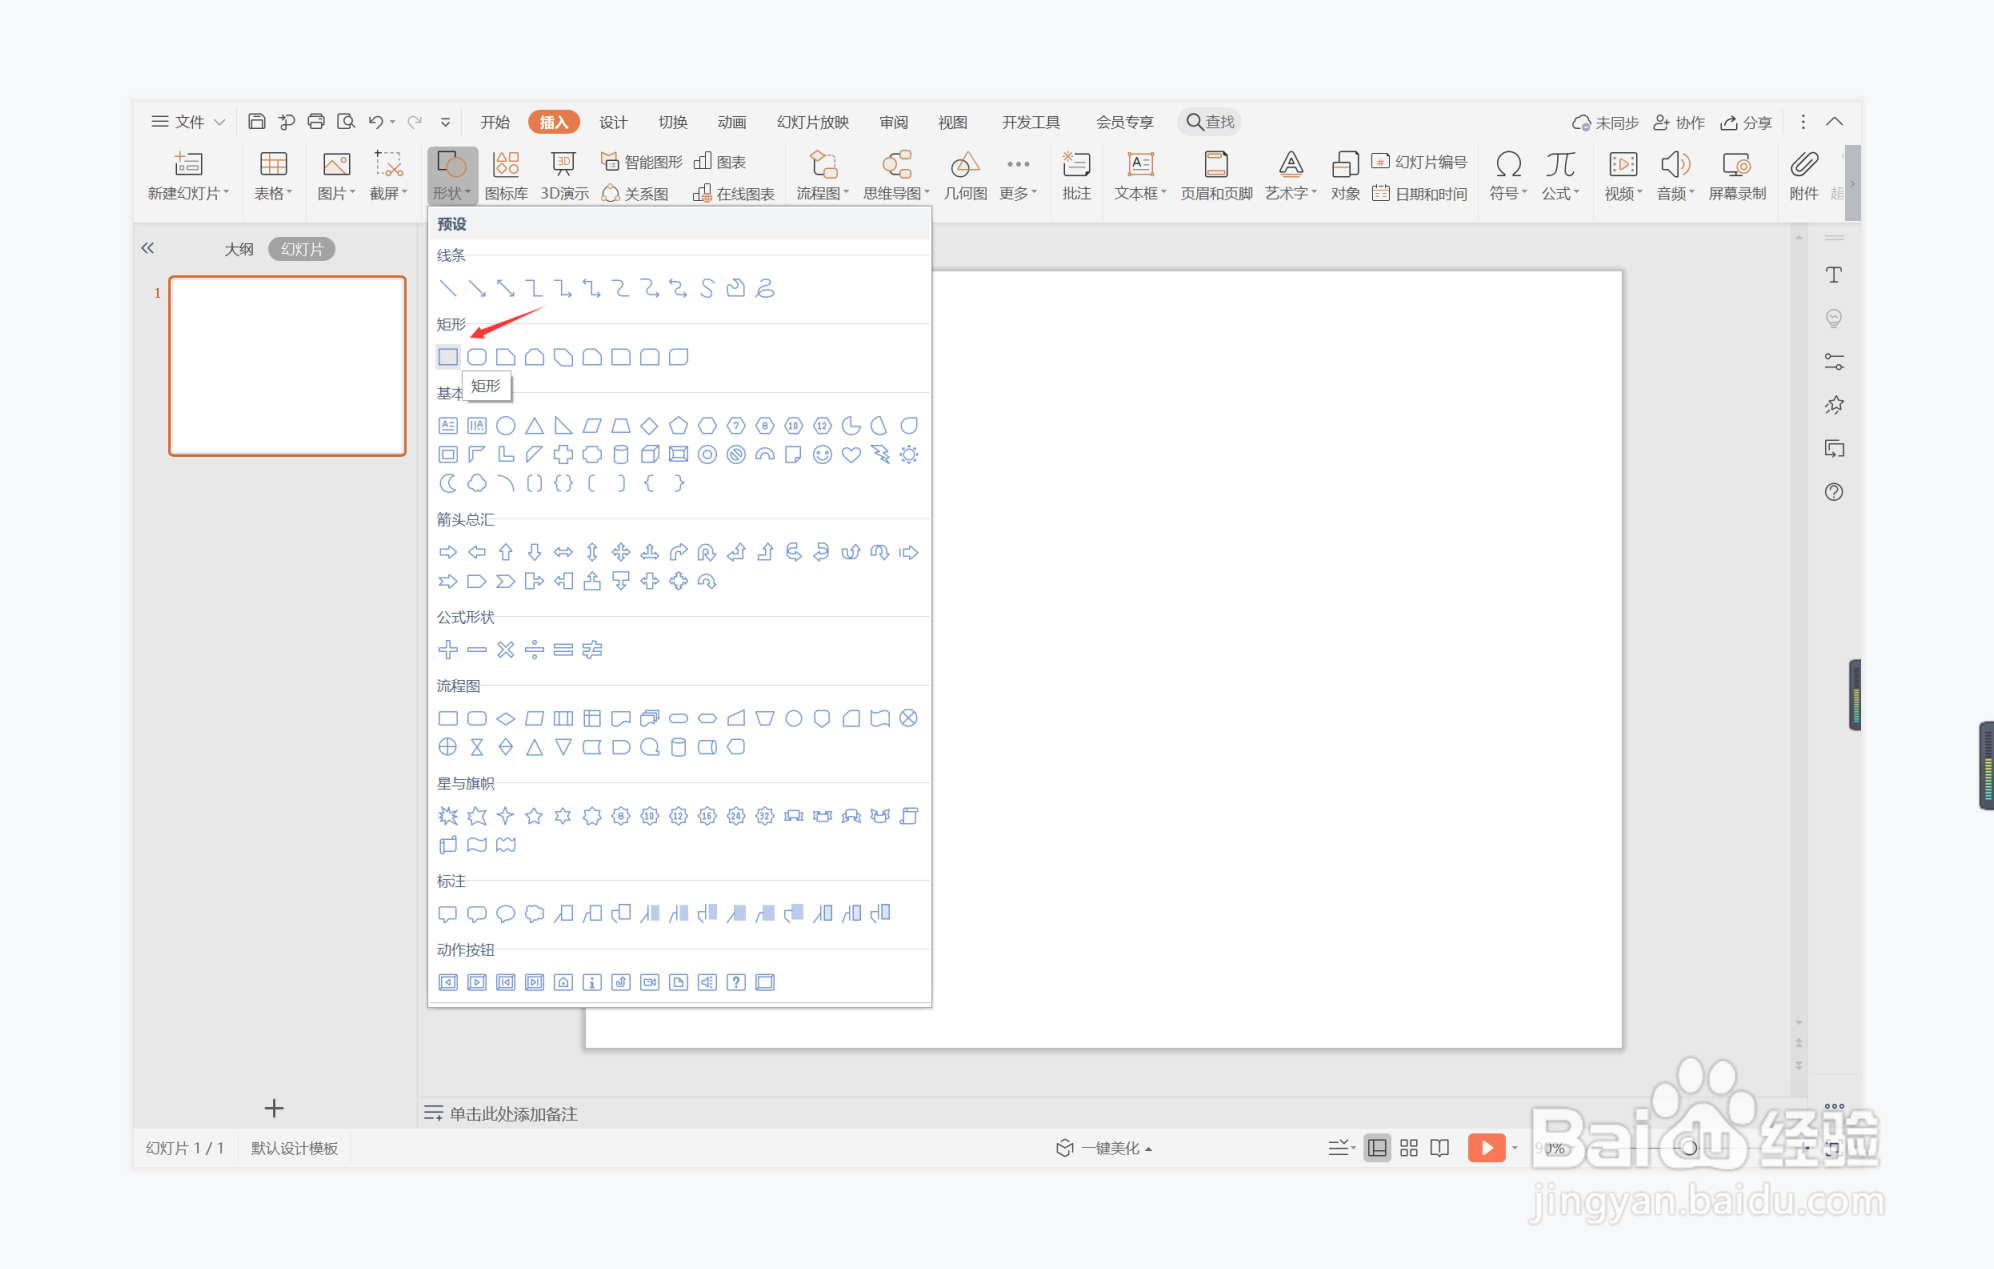Choose the smiley face shape
Viewport: 1994px width, 1269px height.
point(822,455)
